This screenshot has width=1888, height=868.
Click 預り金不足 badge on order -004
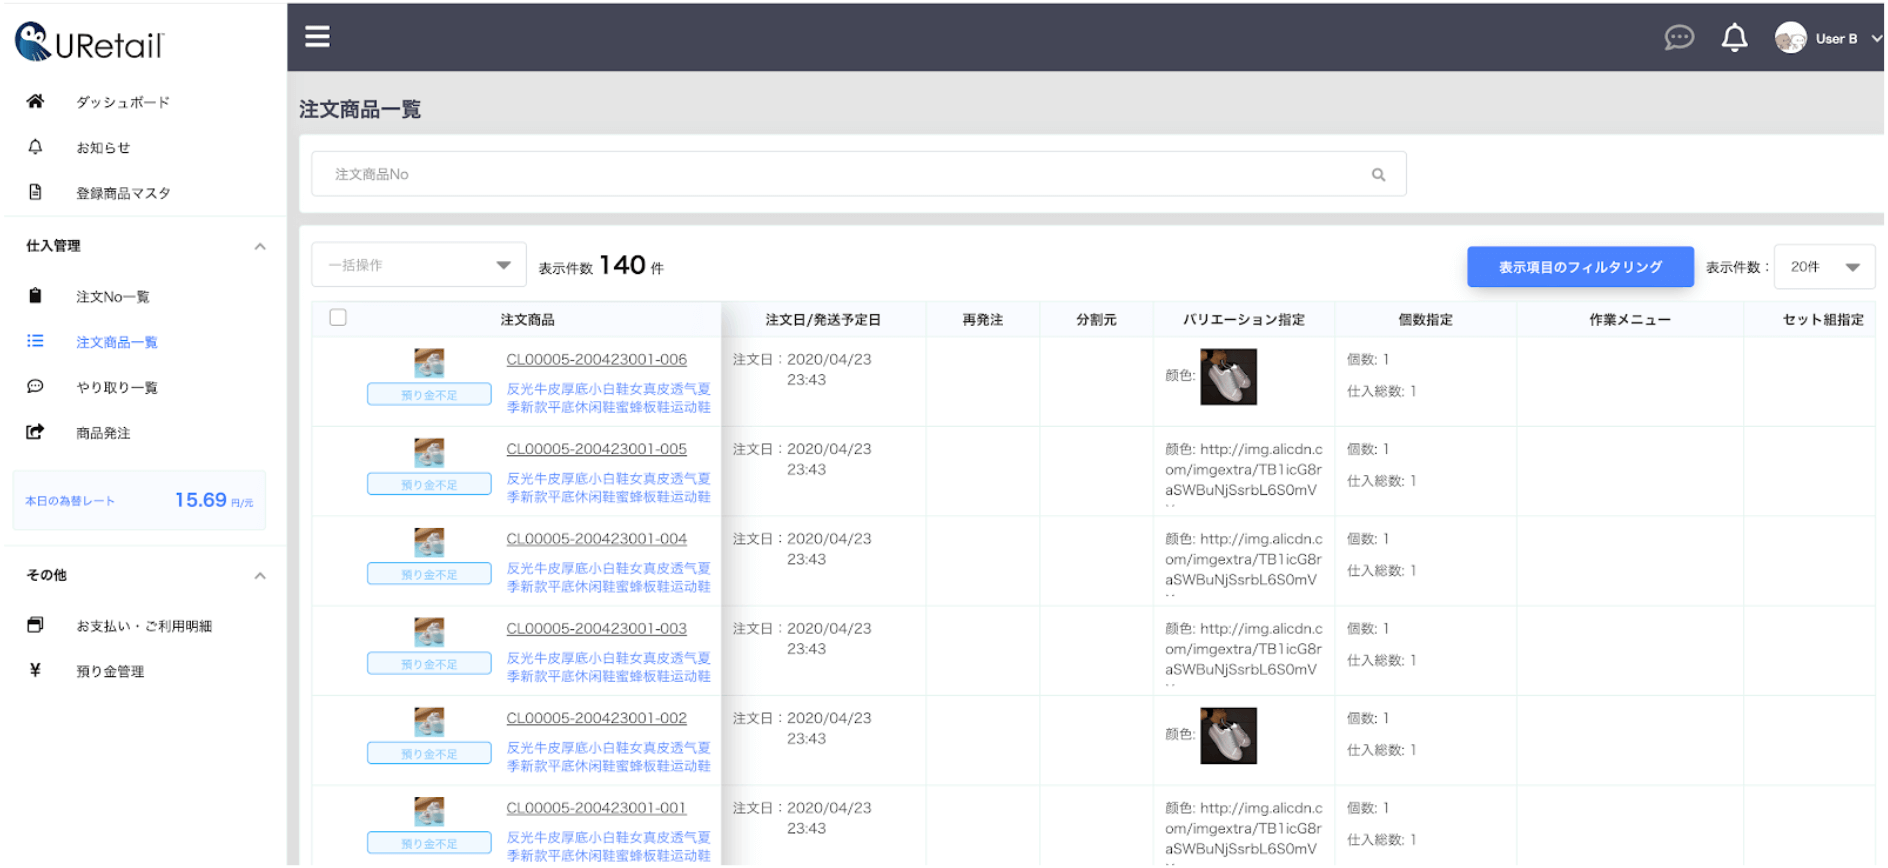(429, 574)
